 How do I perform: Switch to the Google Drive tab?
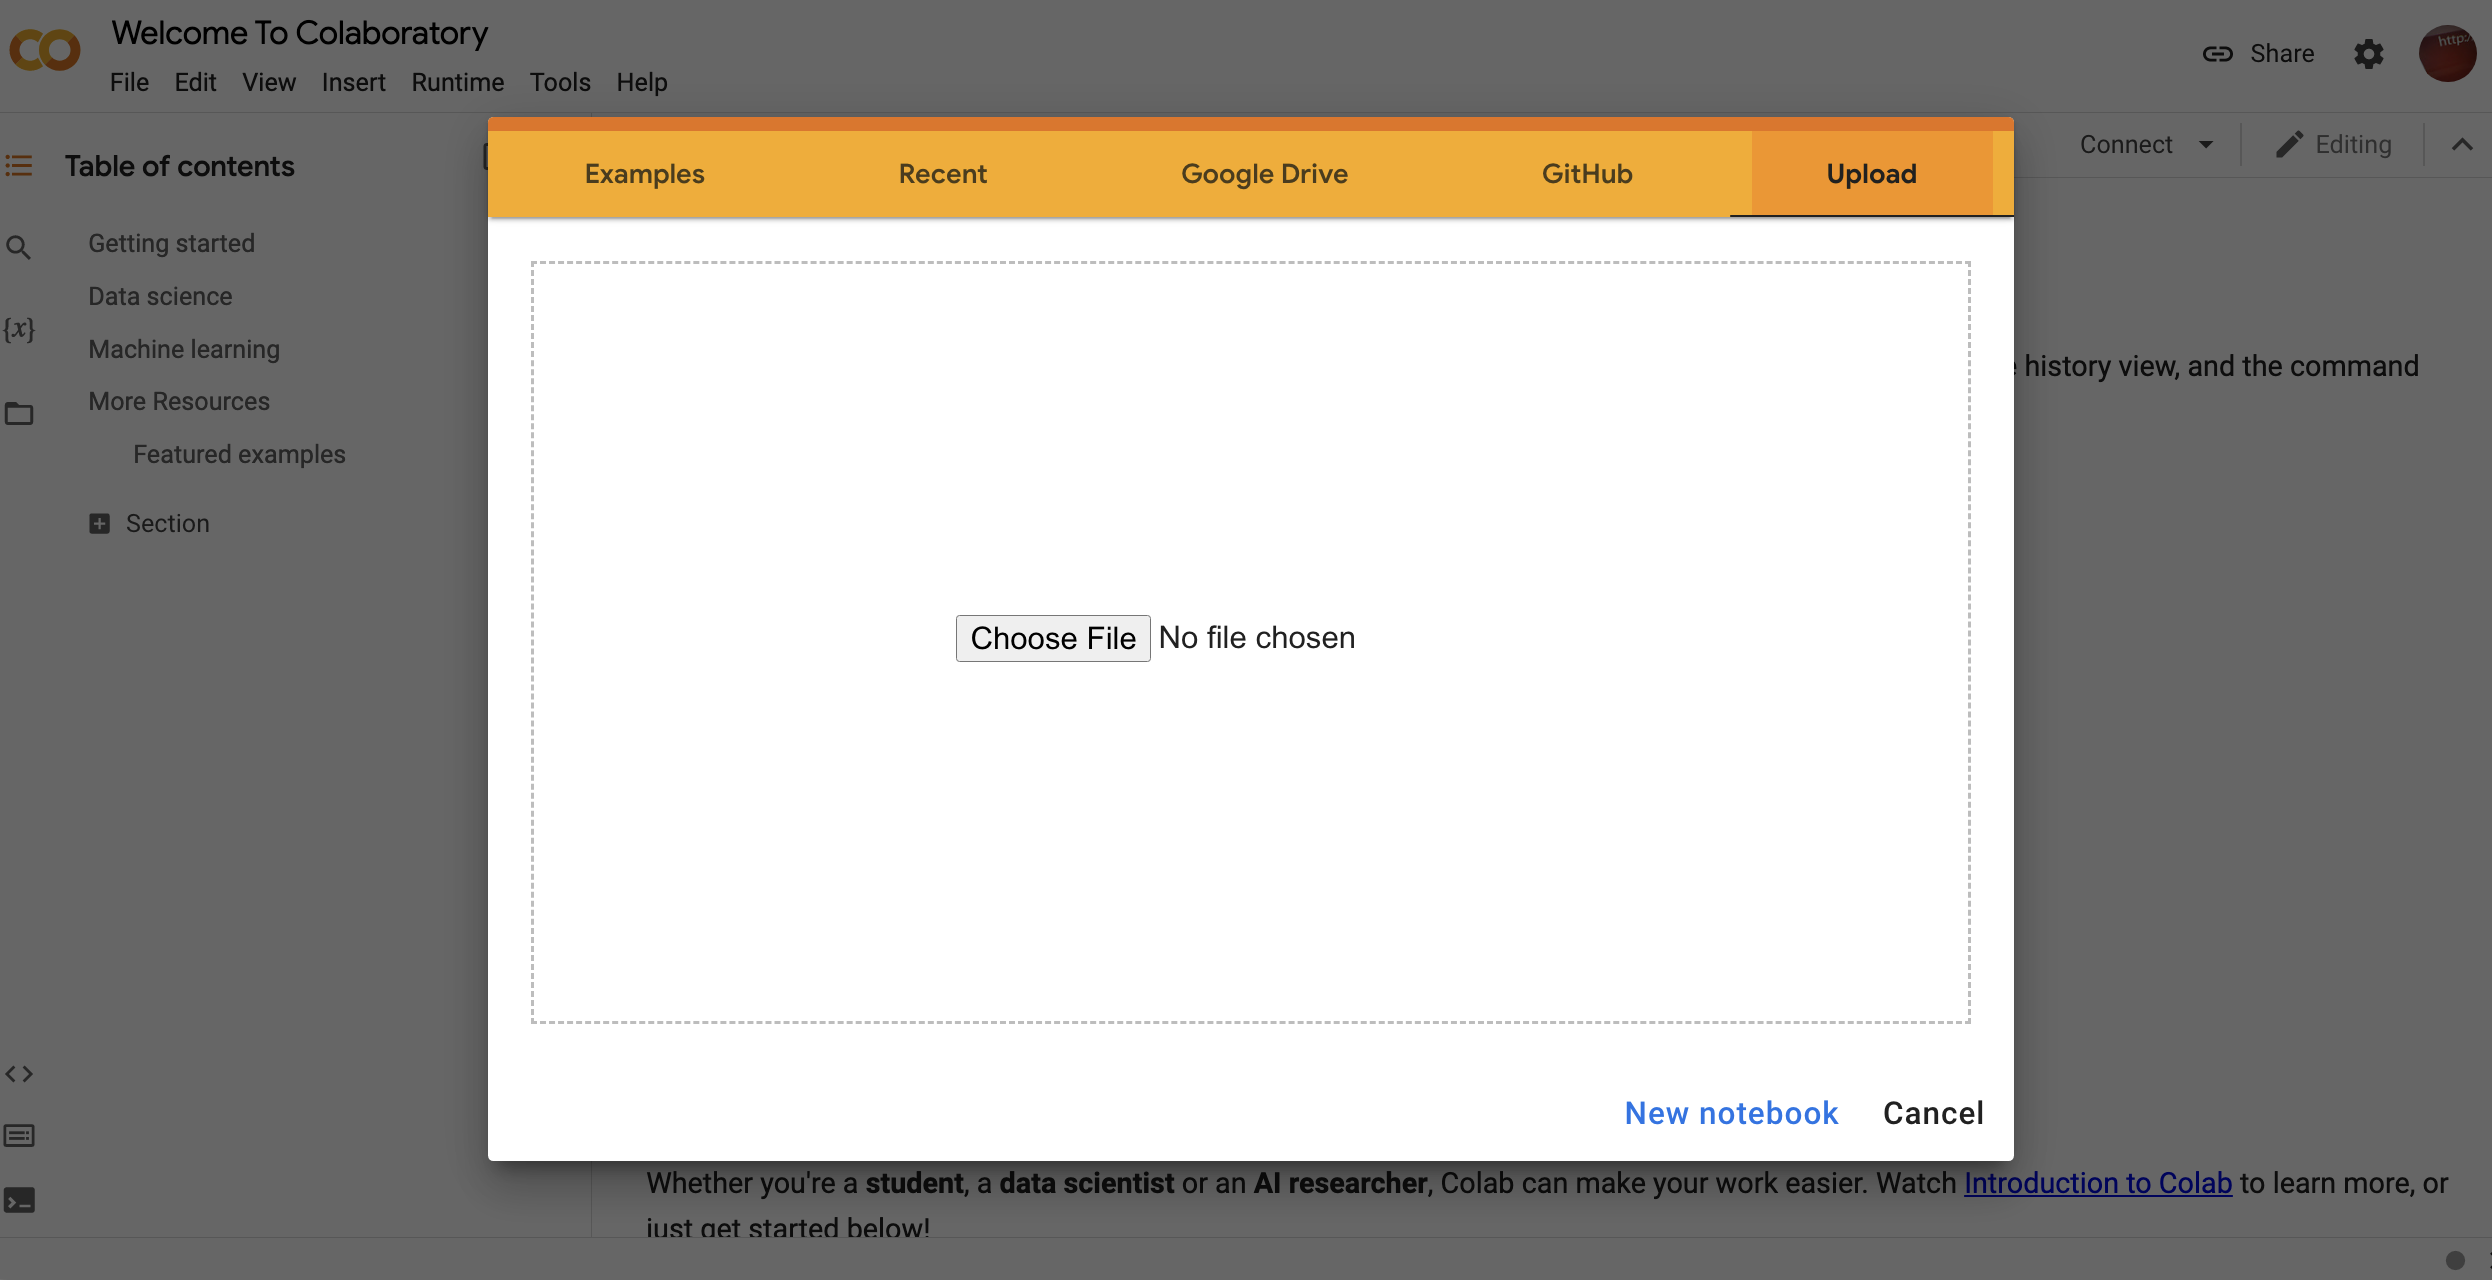[1264, 174]
